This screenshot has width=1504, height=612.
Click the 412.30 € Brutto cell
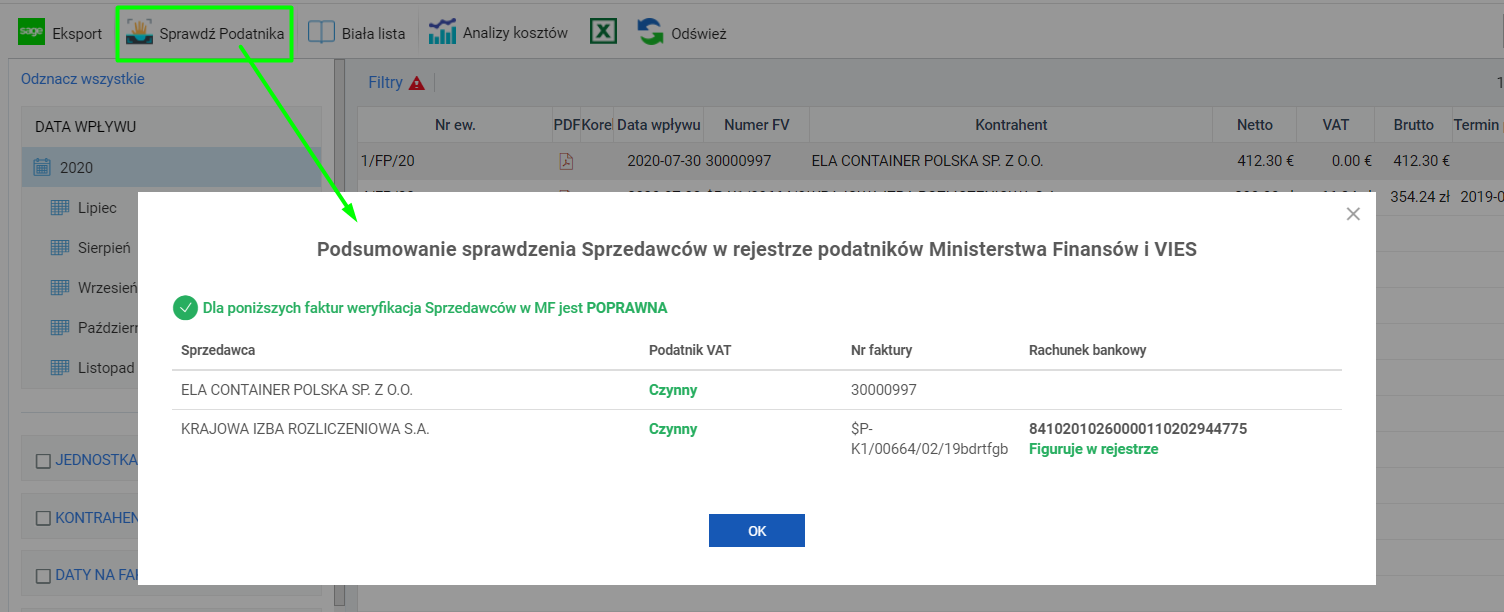pos(1421,160)
